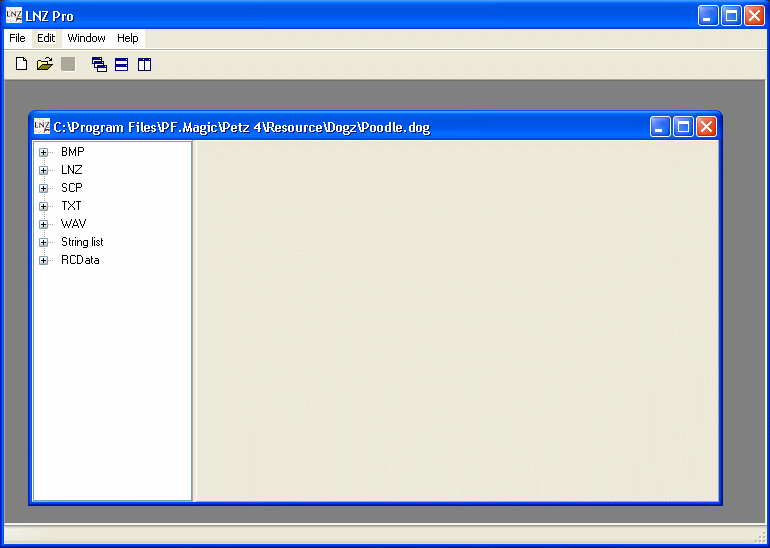Cascade windows using the toolbar icon
Screen dimensions: 770x548
99,64
